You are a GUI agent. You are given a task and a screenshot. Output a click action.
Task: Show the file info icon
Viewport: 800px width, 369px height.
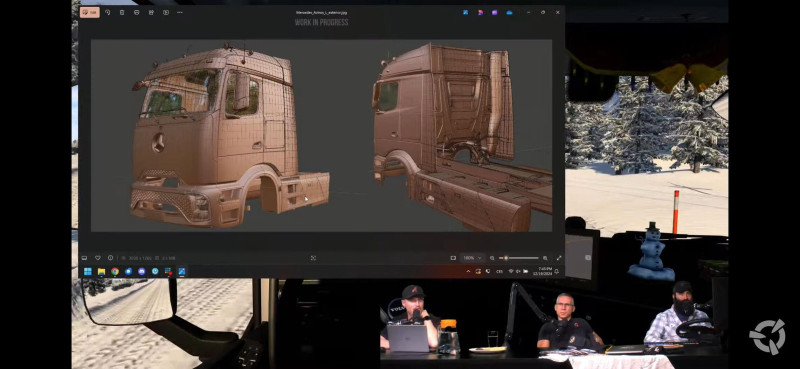(x=110, y=258)
